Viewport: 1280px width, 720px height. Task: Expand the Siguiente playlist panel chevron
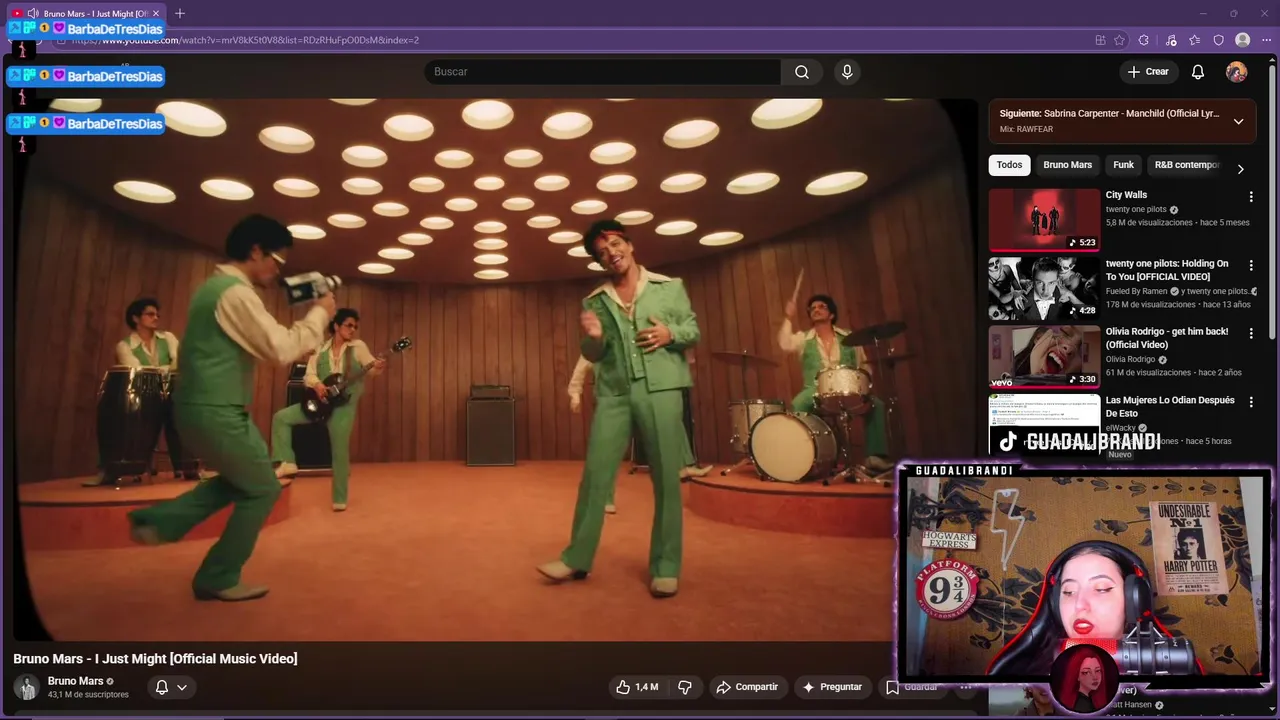pyautogui.click(x=1238, y=121)
